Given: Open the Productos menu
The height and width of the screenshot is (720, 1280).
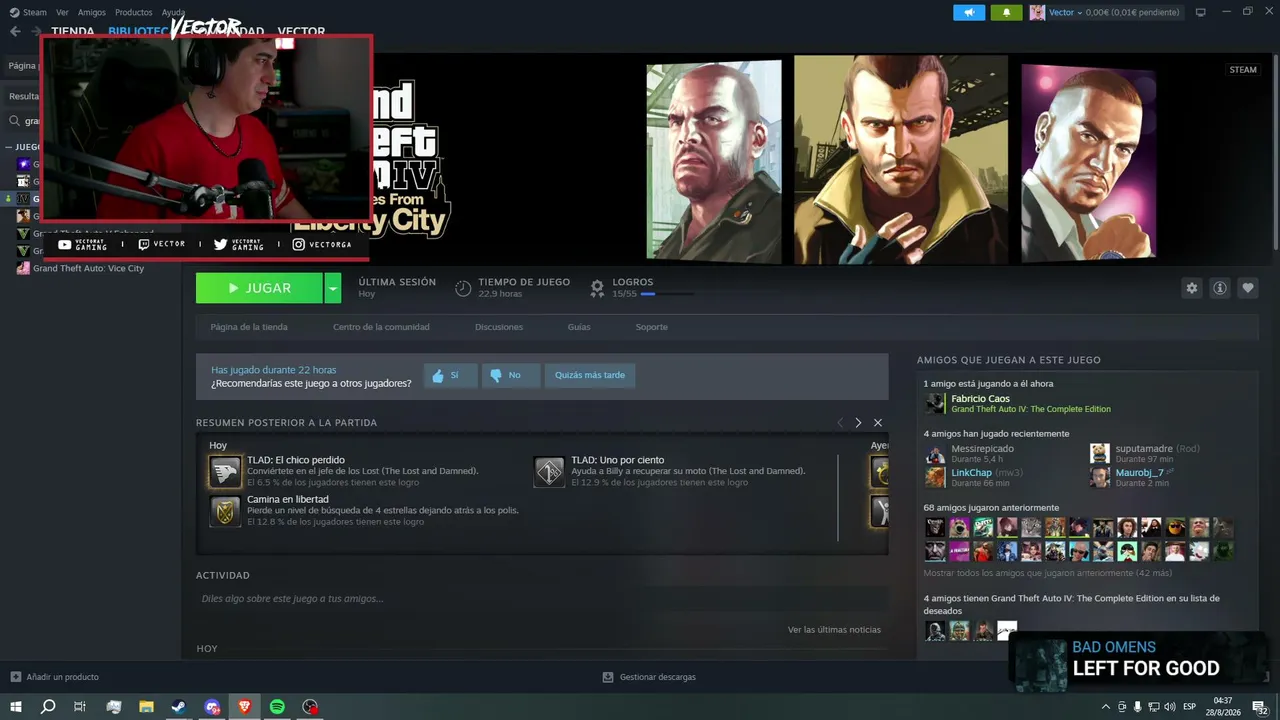Looking at the screenshot, I should tap(134, 12).
